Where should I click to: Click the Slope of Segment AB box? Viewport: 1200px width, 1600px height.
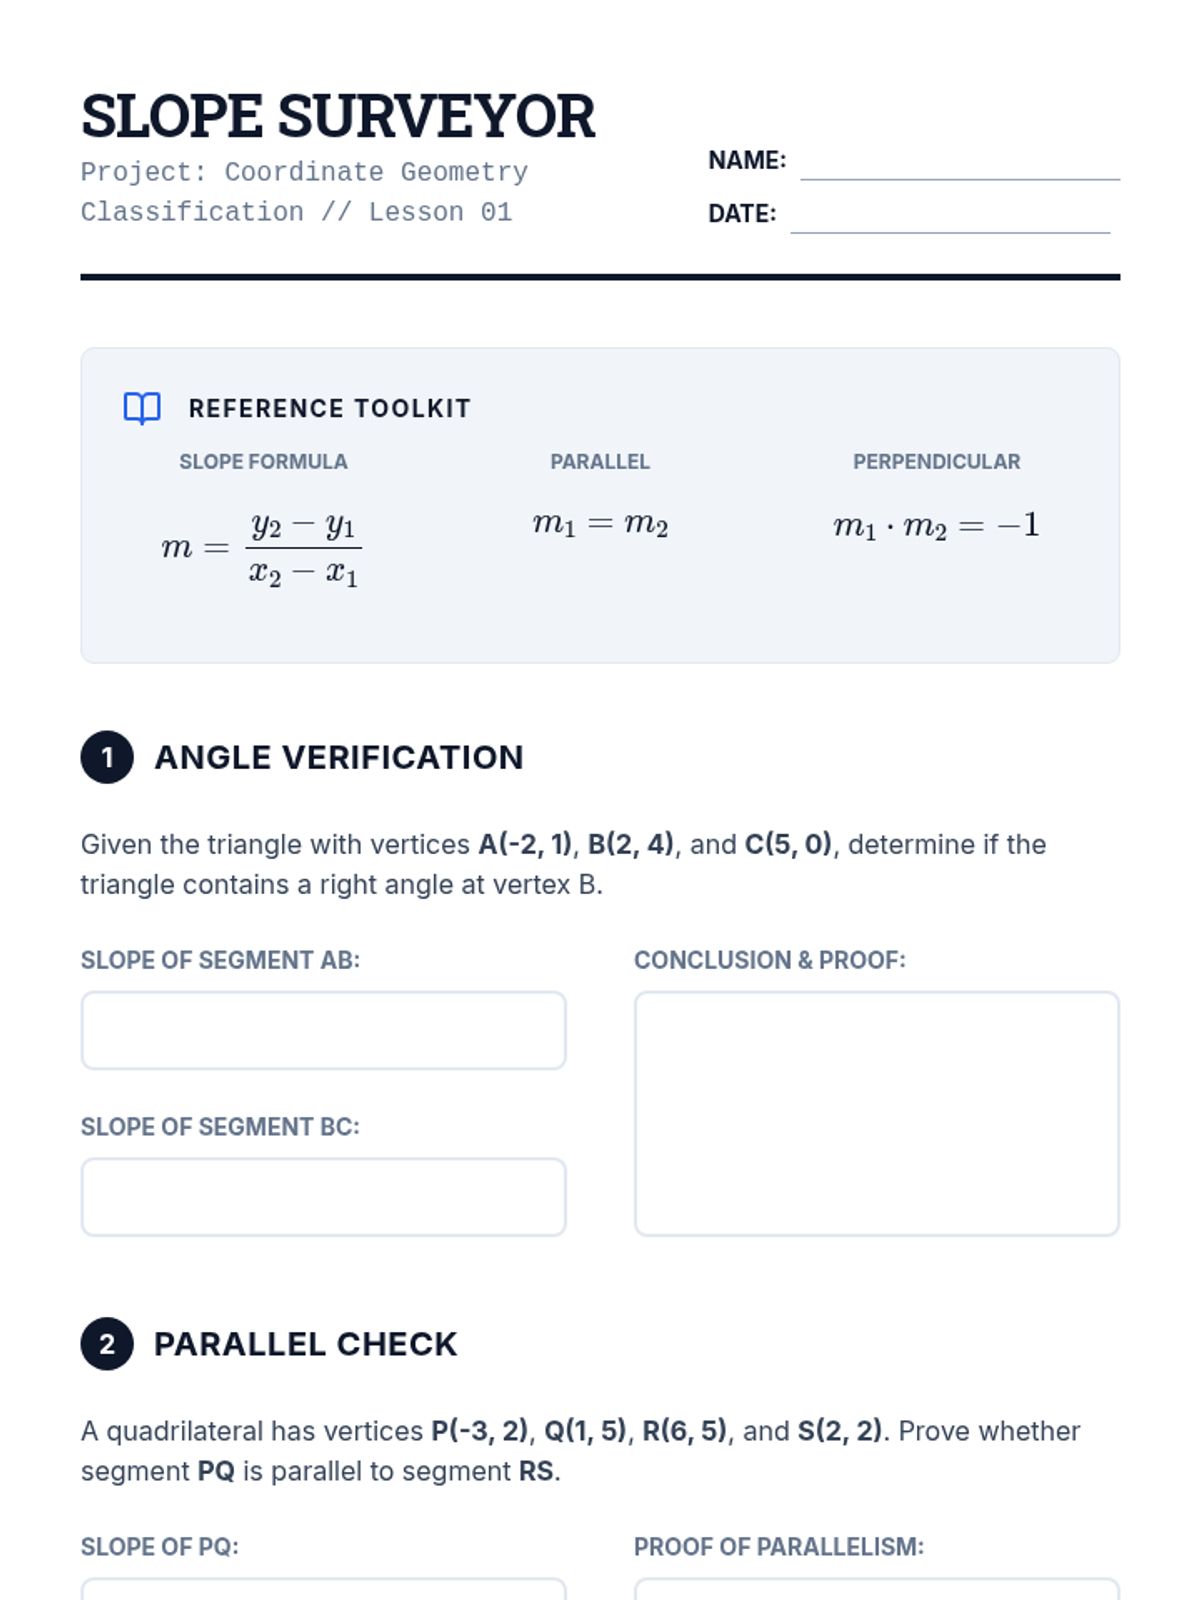coord(323,1030)
